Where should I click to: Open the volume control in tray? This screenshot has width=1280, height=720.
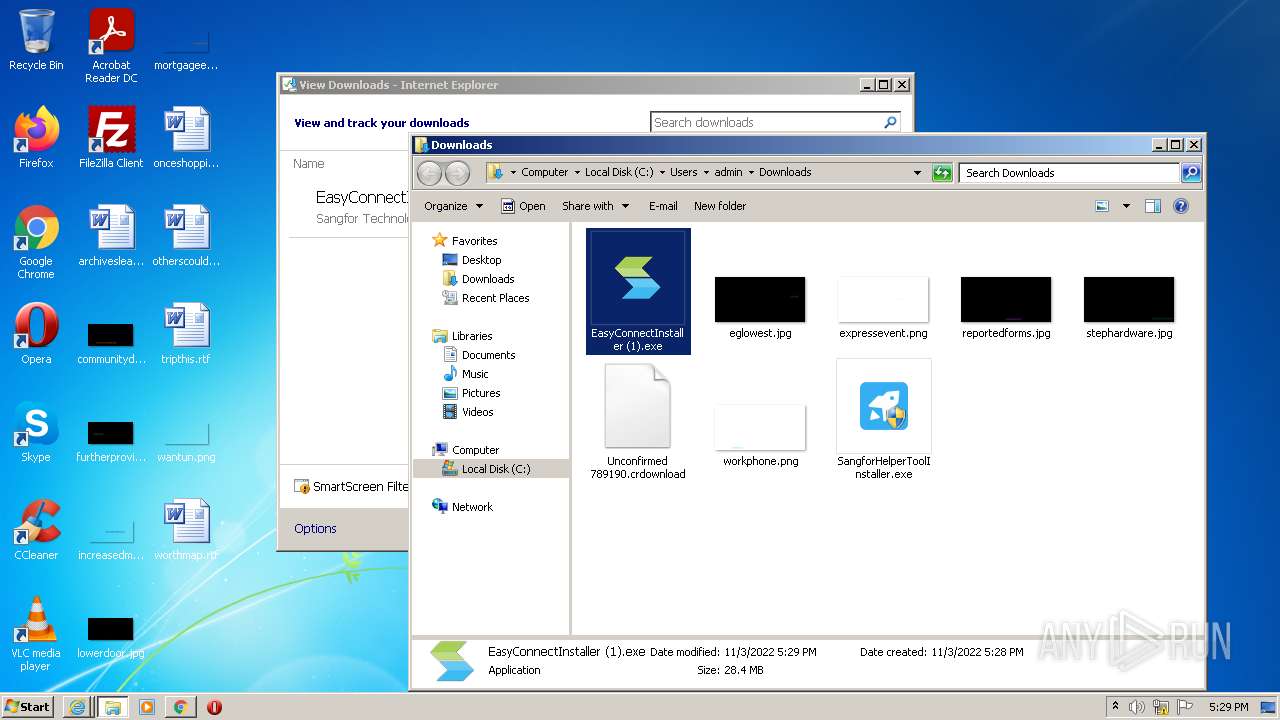(1137, 707)
